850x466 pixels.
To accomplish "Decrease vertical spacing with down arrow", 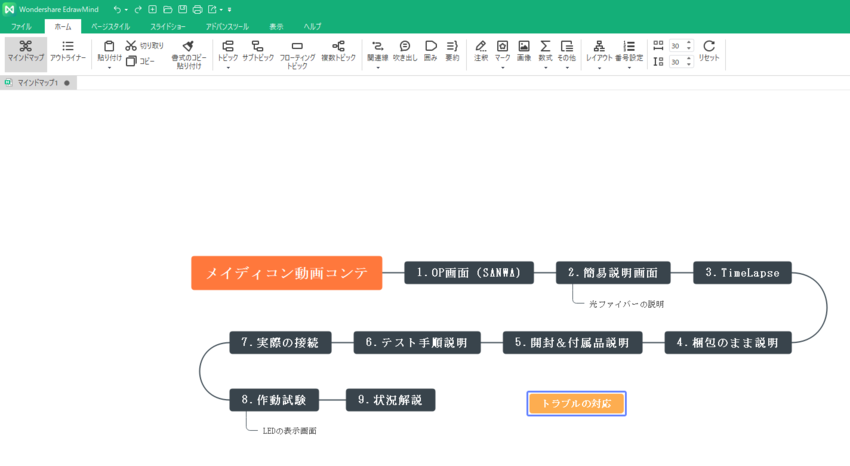I will point(689,65).
